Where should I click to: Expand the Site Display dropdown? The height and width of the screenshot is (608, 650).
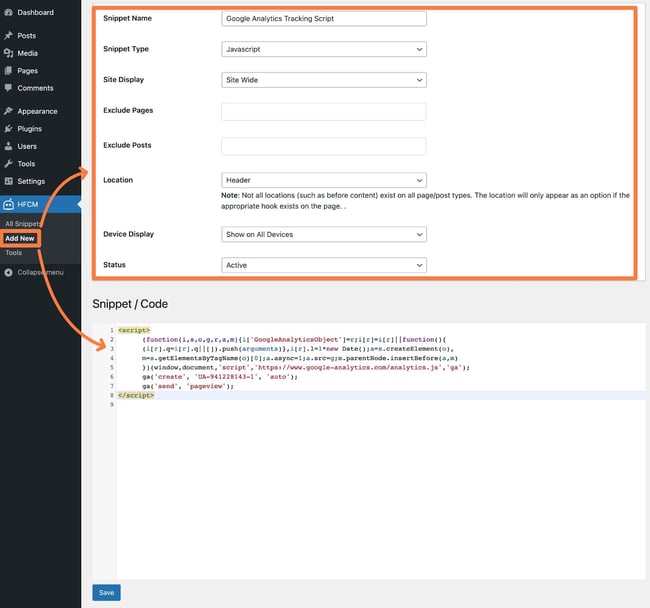pos(323,80)
